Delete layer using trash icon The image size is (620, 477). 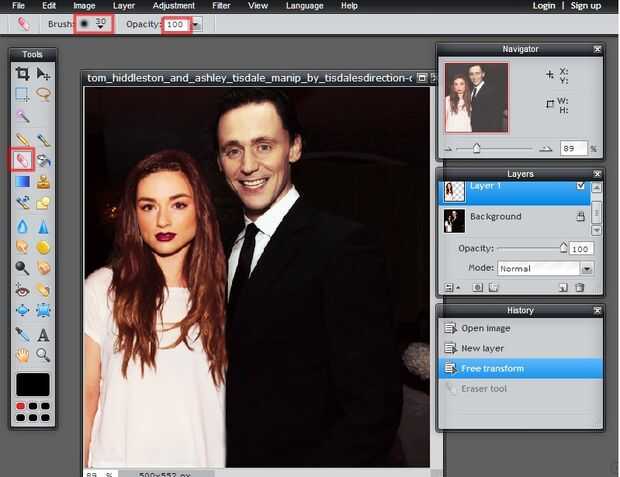(x=580, y=287)
